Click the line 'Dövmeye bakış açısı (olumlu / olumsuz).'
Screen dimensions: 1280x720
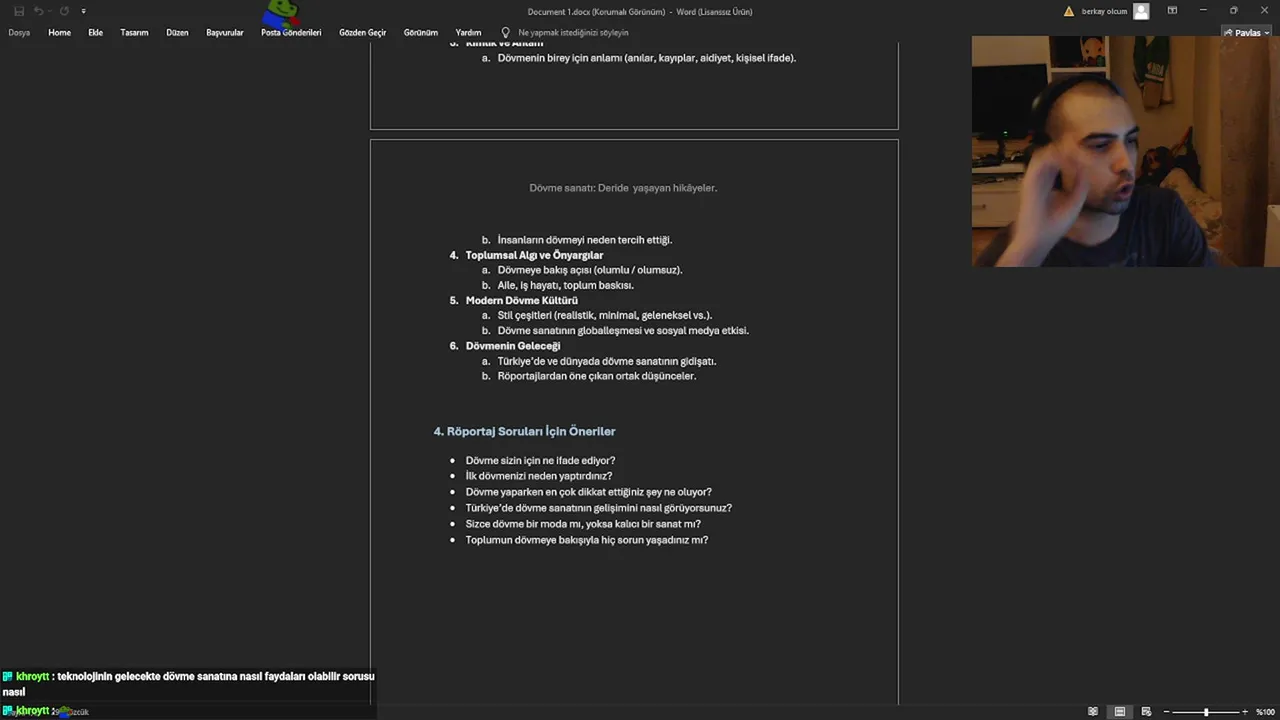(x=590, y=270)
